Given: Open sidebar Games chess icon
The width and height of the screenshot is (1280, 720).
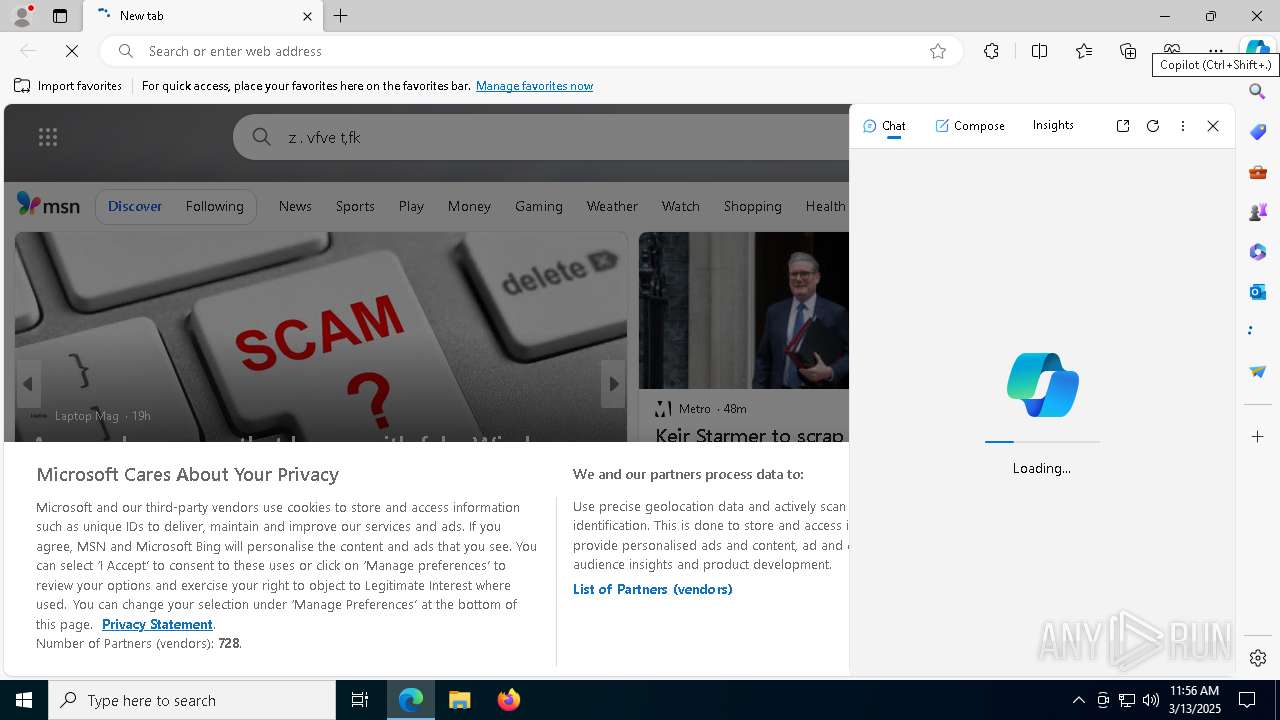Looking at the screenshot, I should tap(1258, 212).
